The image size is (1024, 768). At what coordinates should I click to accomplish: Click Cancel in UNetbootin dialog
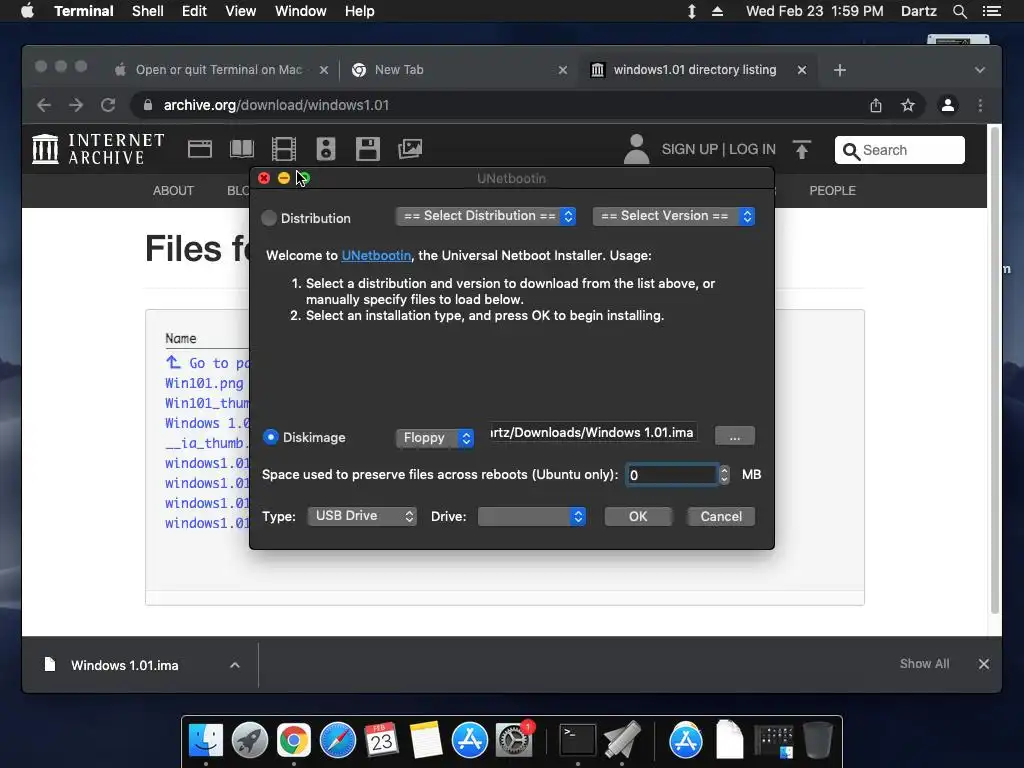(x=721, y=517)
